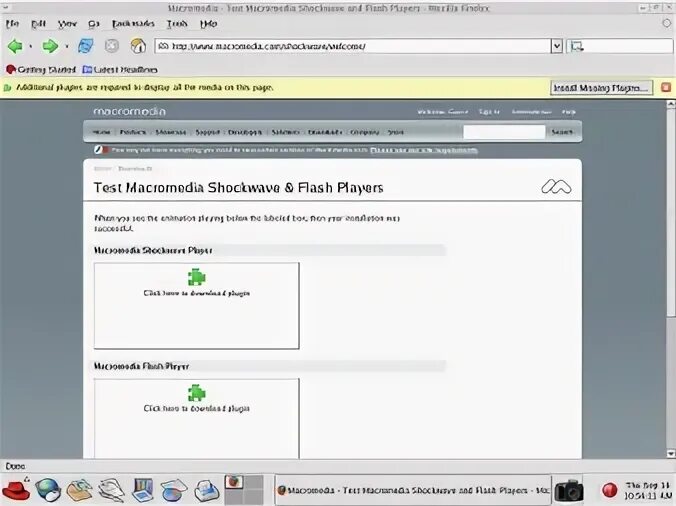Launch the globe web browser panel icon
Image resolution: width=676 pixels, height=506 pixels.
pos(48,490)
